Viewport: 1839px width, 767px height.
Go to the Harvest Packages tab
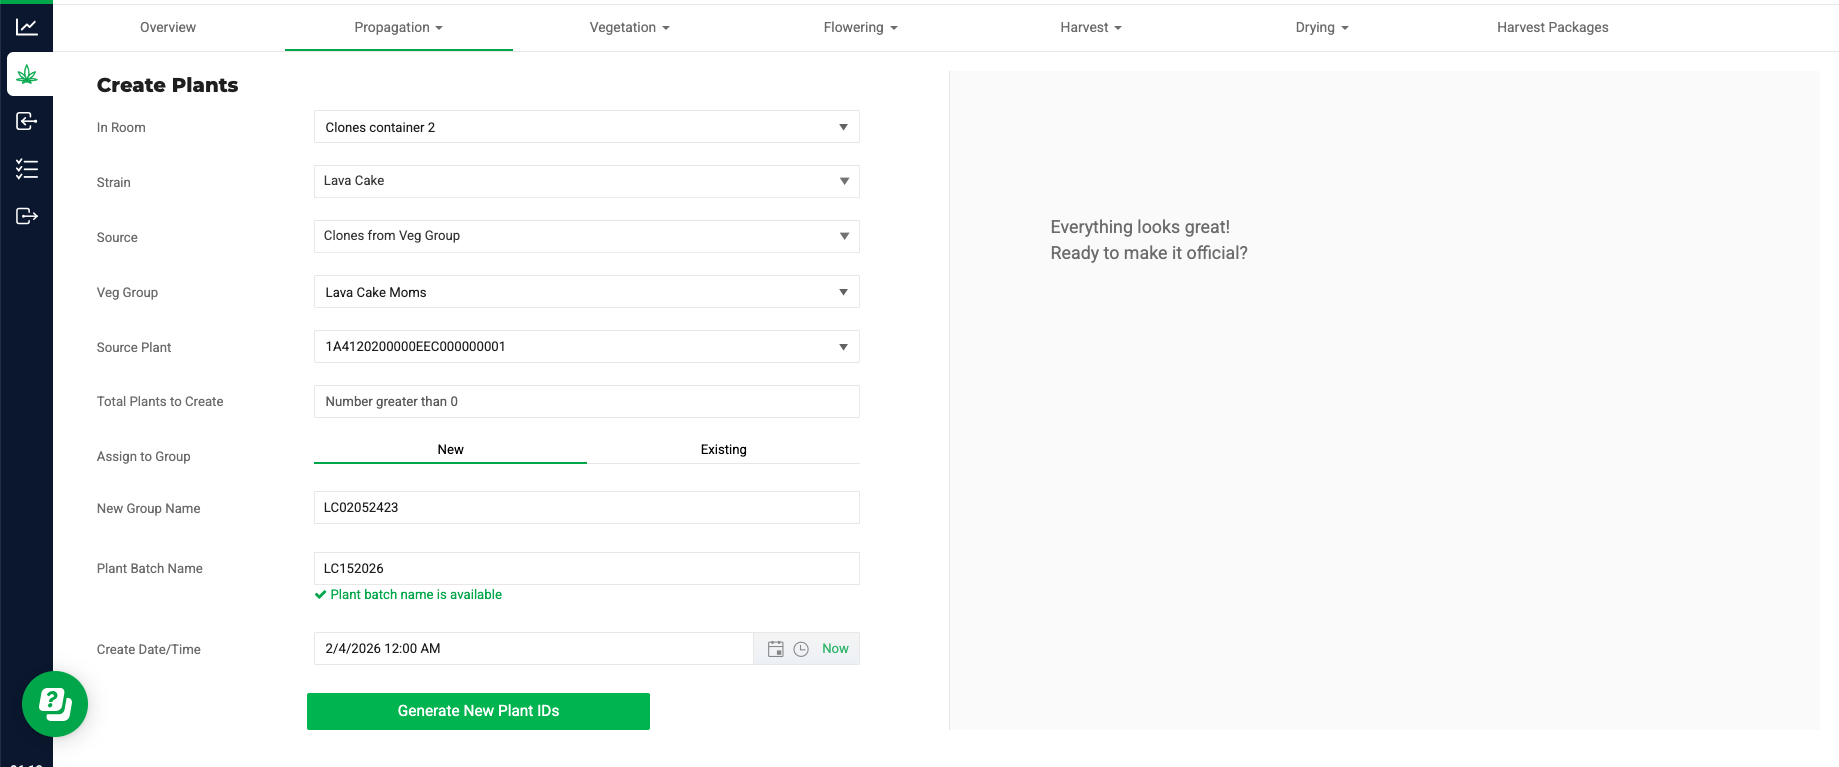click(1552, 27)
